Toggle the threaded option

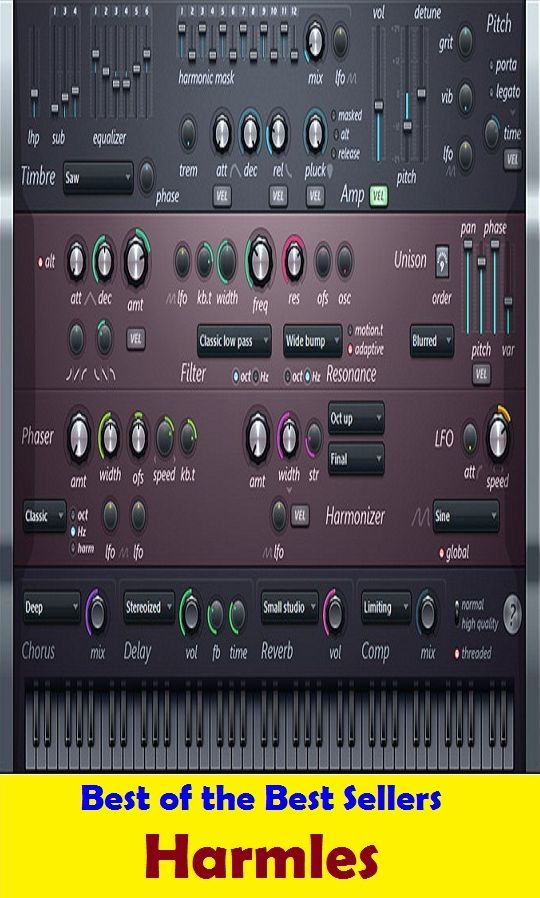coord(457,653)
